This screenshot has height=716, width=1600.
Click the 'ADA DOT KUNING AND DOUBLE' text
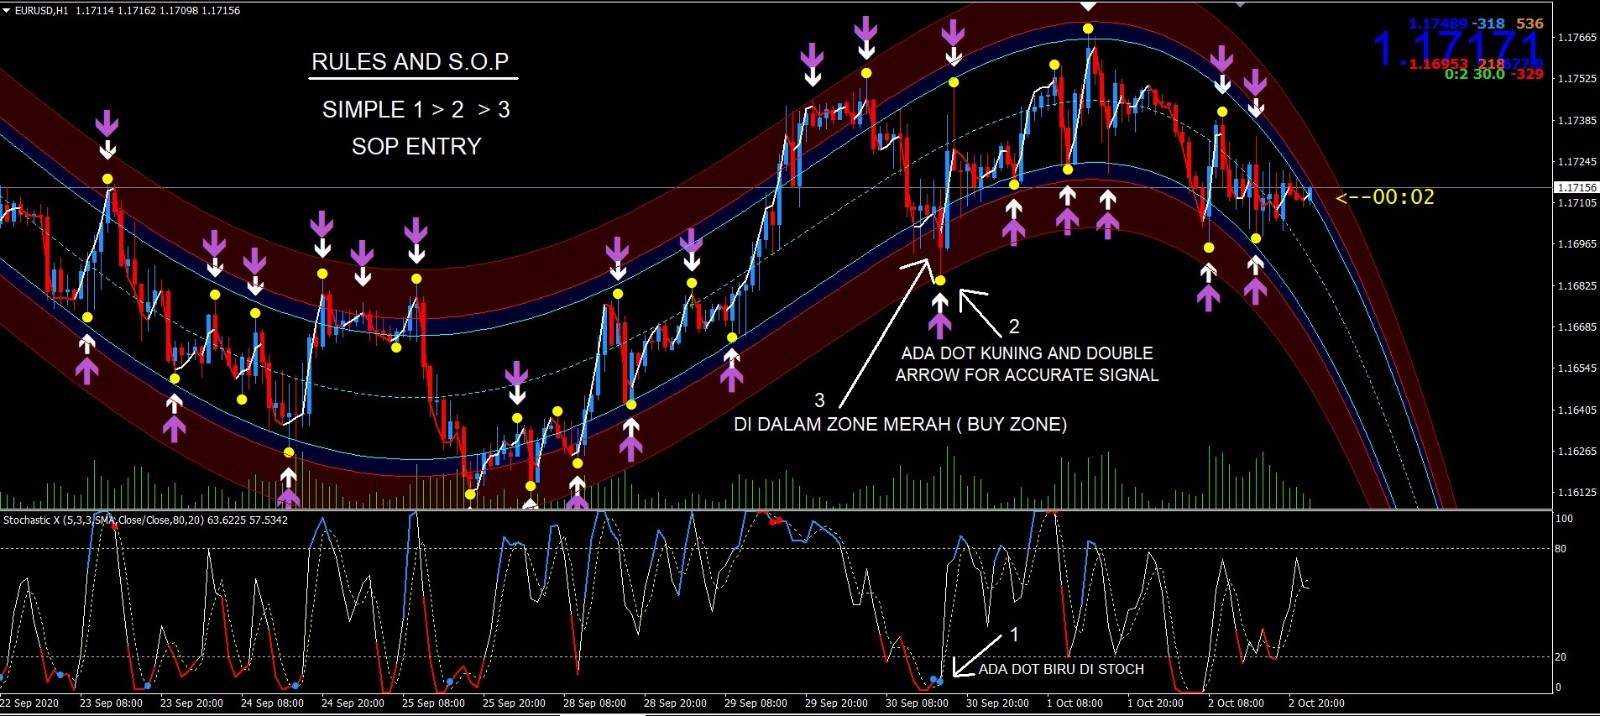pyautogui.click(x=1027, y=353)
